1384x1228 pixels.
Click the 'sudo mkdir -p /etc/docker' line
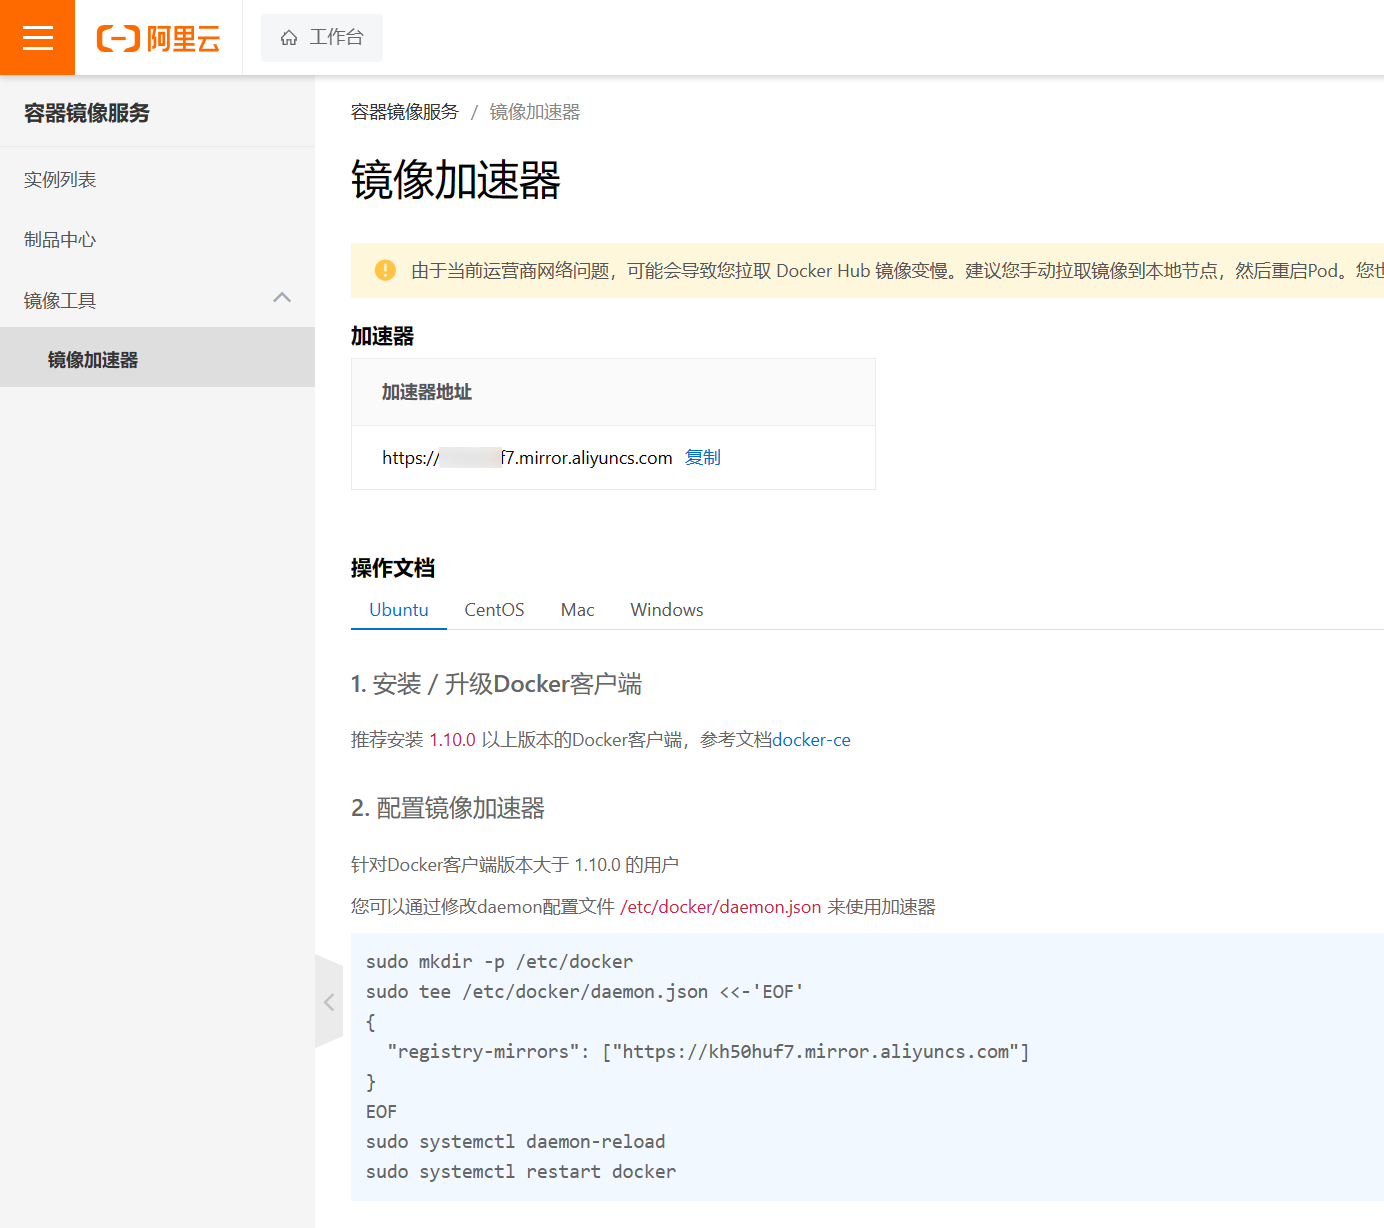click(499, 961)
